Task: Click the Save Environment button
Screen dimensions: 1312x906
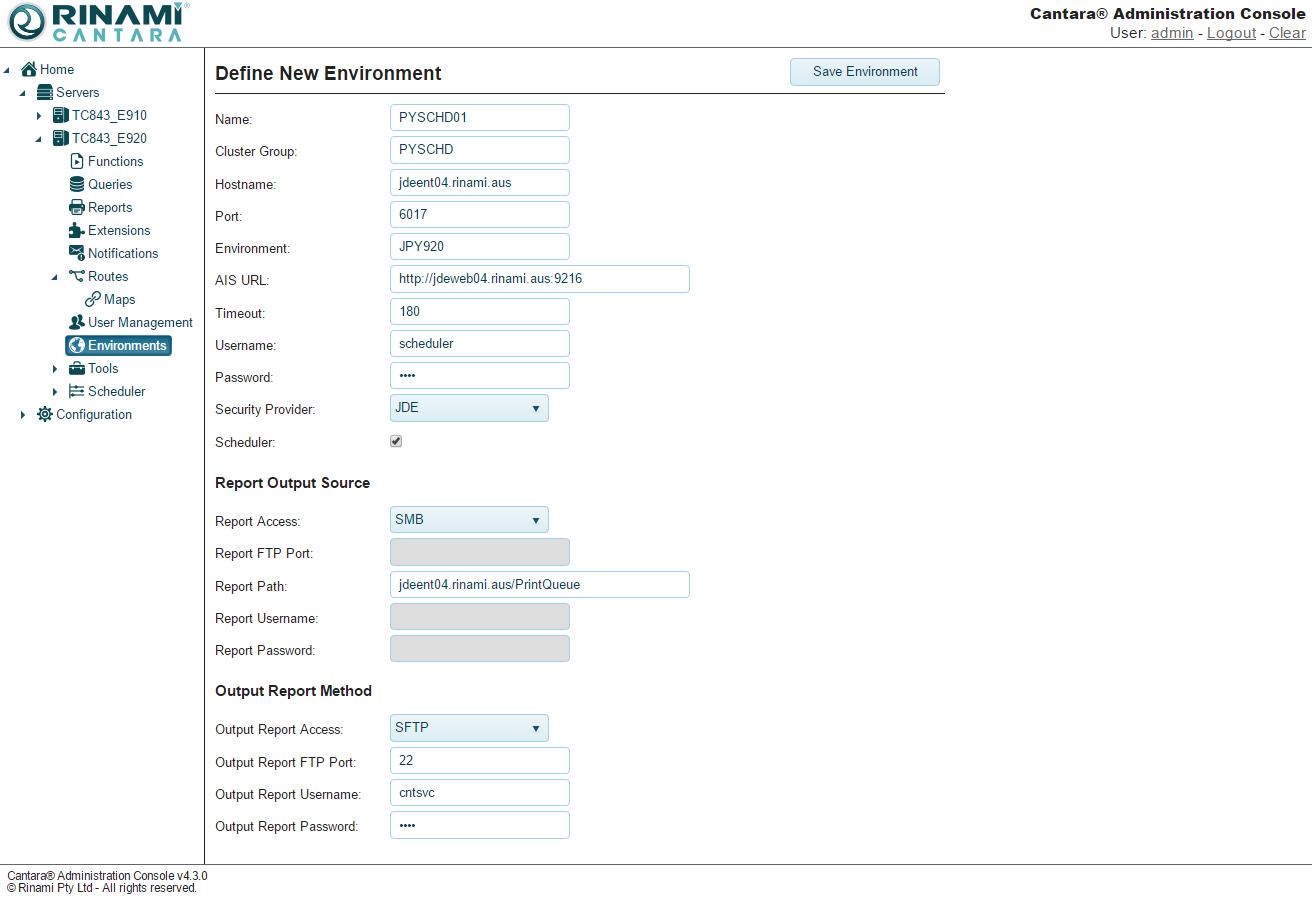Action: [x=864, y=72]
